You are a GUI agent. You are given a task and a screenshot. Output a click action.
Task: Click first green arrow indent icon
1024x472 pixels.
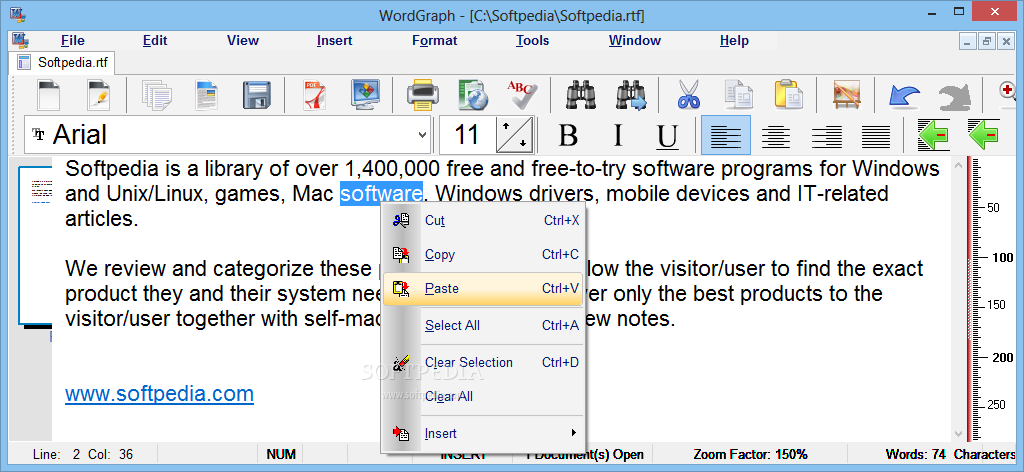pyautogui.click(x=933, y=135)
